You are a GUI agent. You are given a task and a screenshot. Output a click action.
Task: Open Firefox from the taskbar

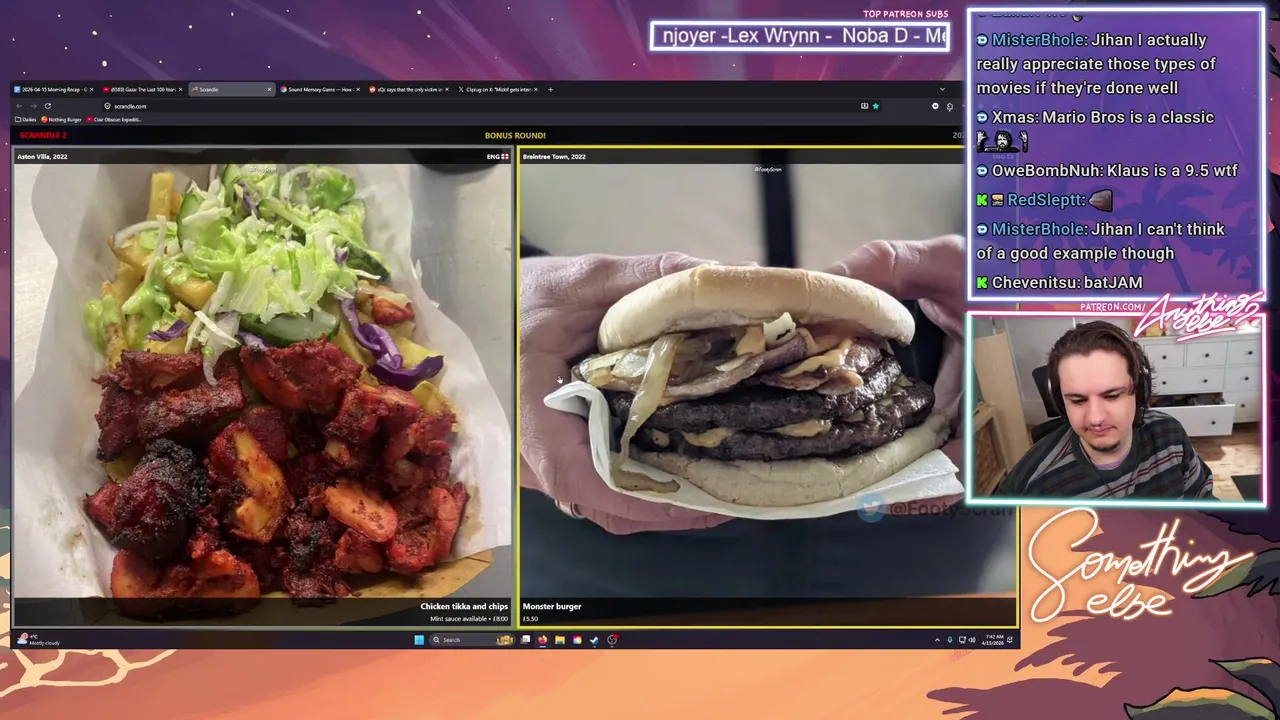[x=542, y=640]
